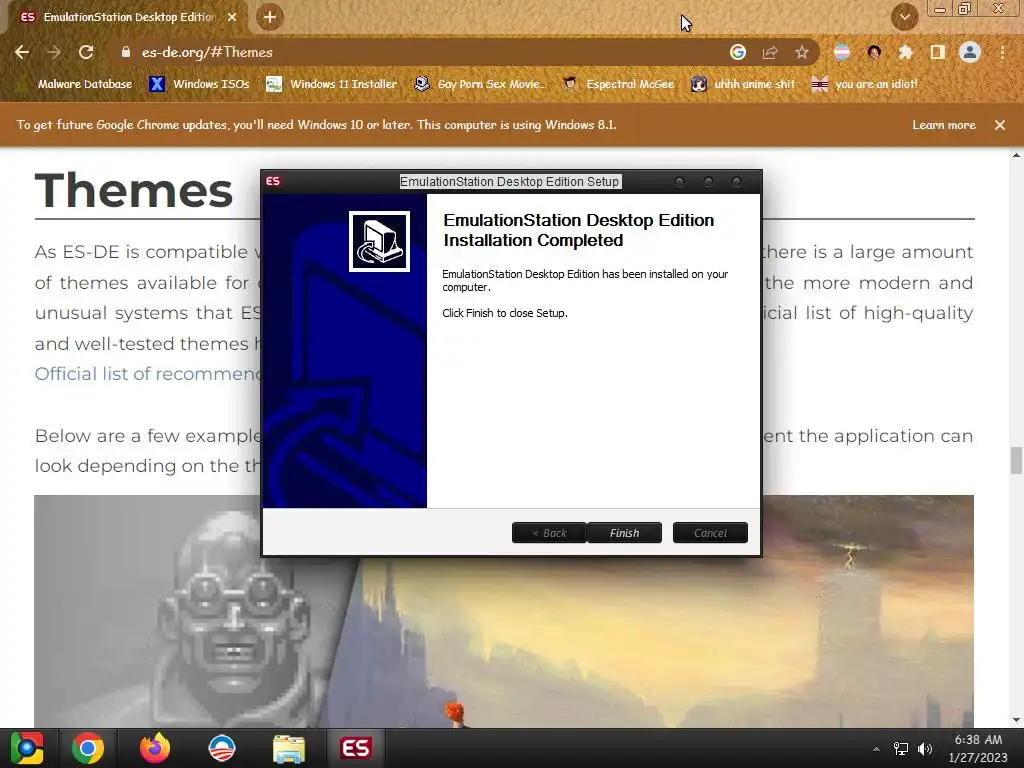Screen dimensions: 1024x768
Task: Dismiss the Chrome update infobar
Action: 1000,125
